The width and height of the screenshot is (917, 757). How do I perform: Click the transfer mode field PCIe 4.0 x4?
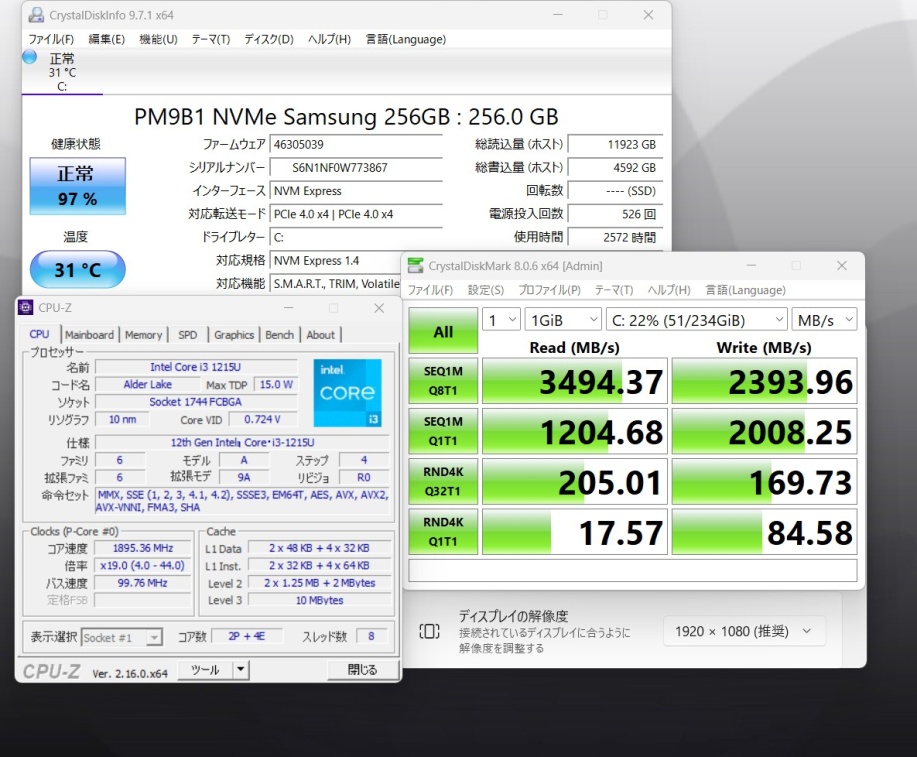356,214
